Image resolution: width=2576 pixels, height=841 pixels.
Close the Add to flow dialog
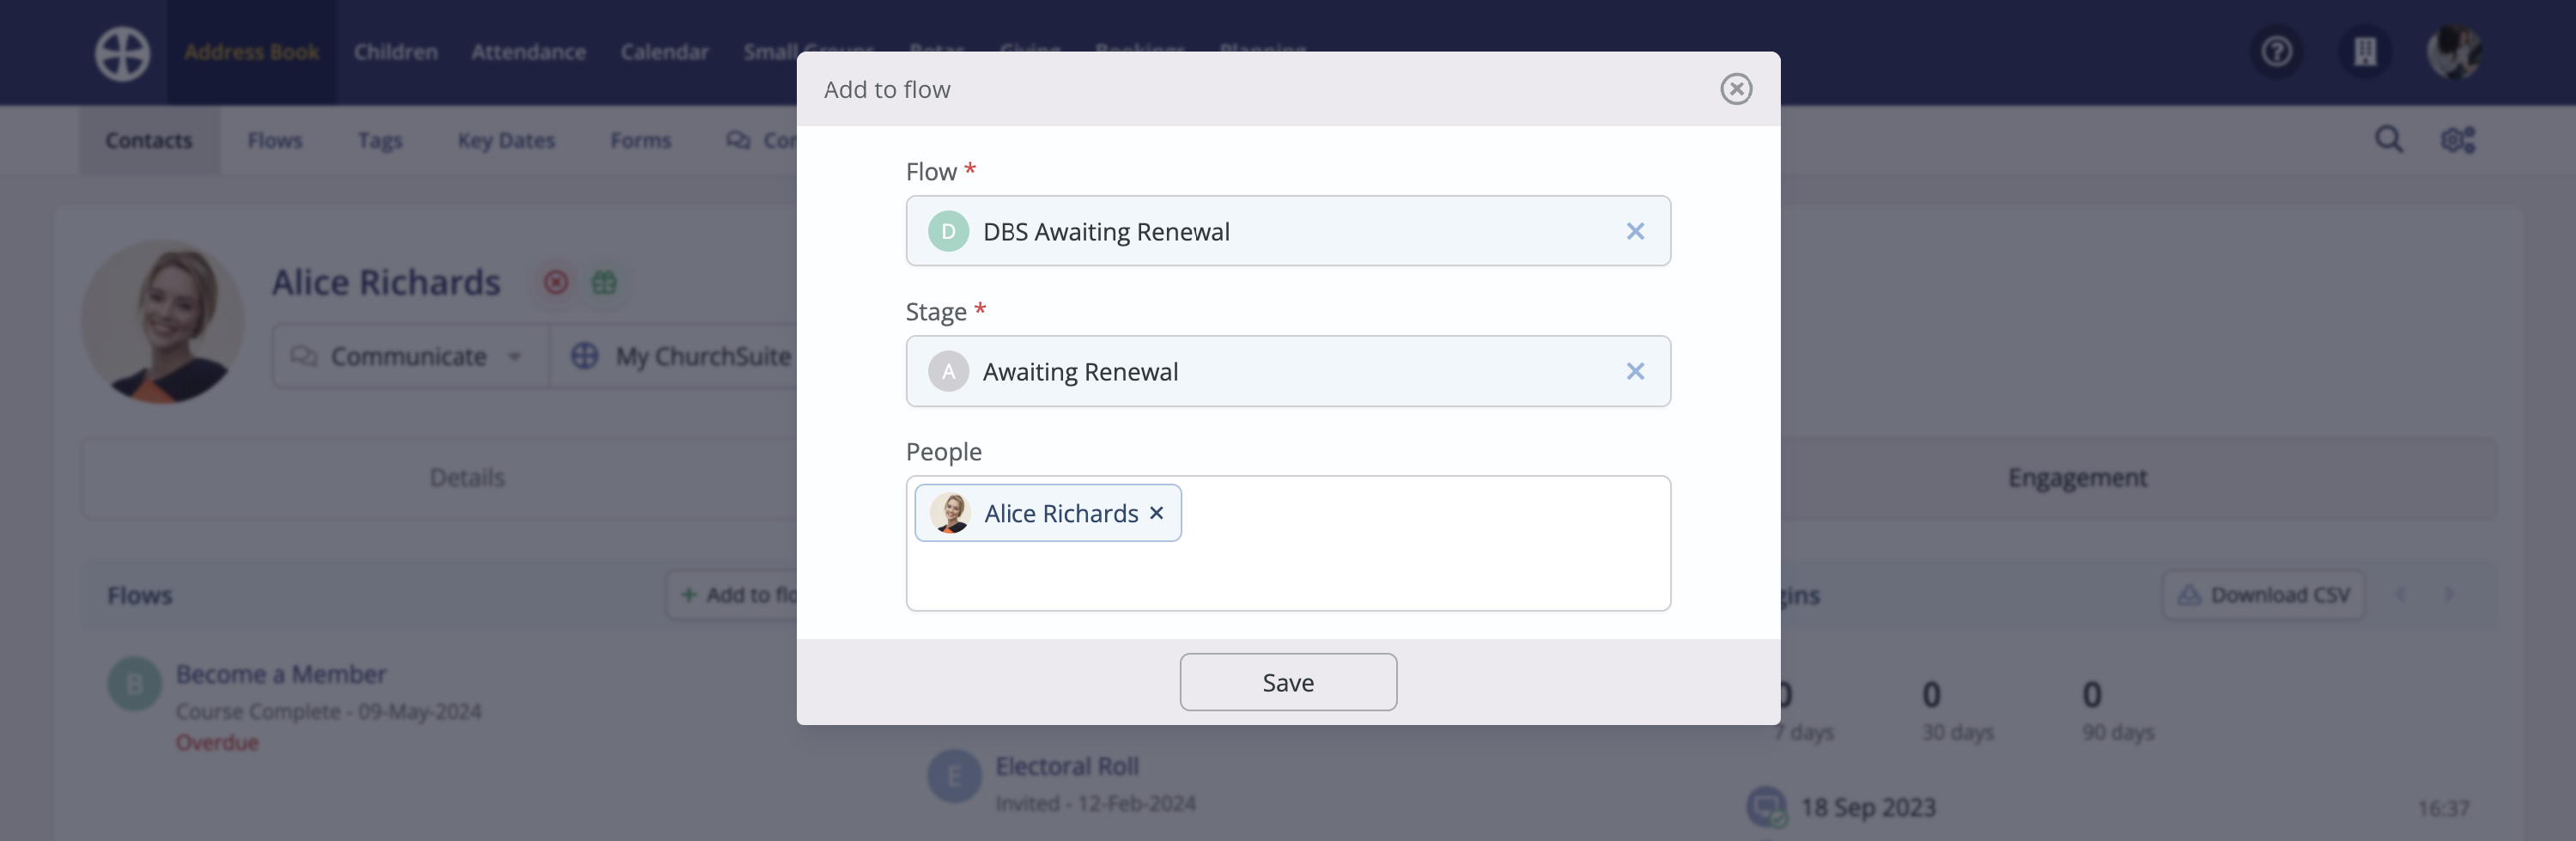coord(1736,89)
